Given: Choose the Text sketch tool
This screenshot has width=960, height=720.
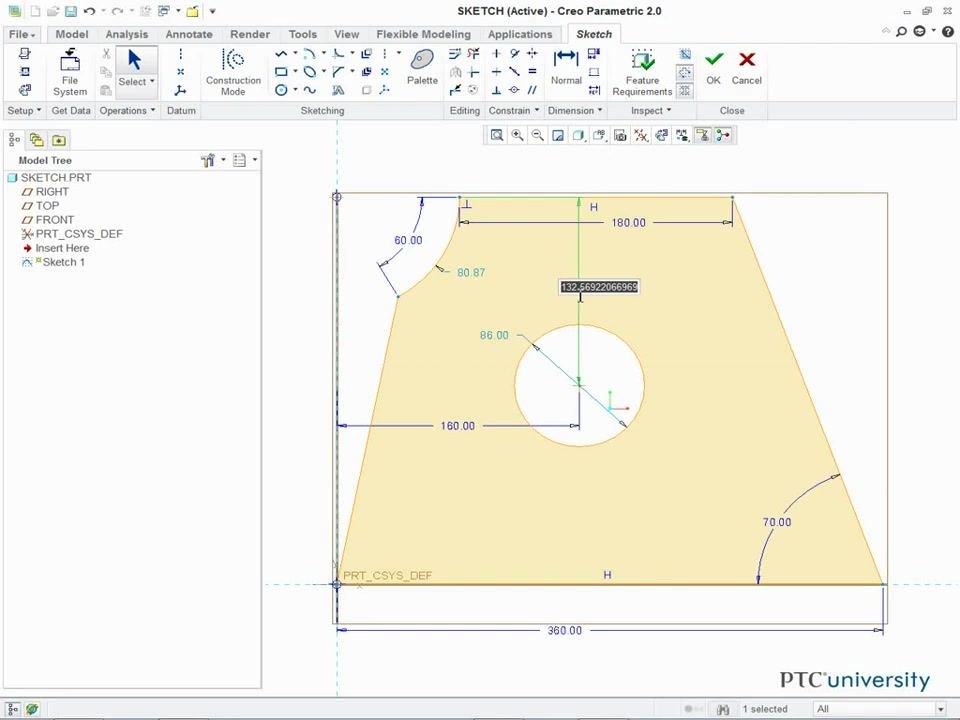Looking at the screenshot, I should [338, 90].
